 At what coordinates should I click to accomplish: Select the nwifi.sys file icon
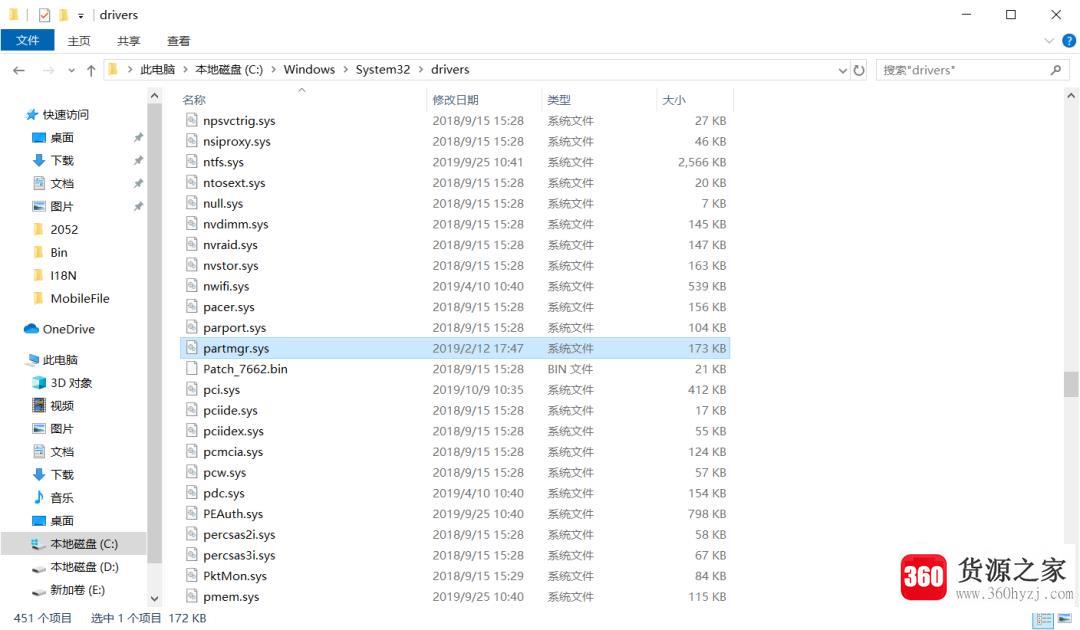tap(191, 285)
